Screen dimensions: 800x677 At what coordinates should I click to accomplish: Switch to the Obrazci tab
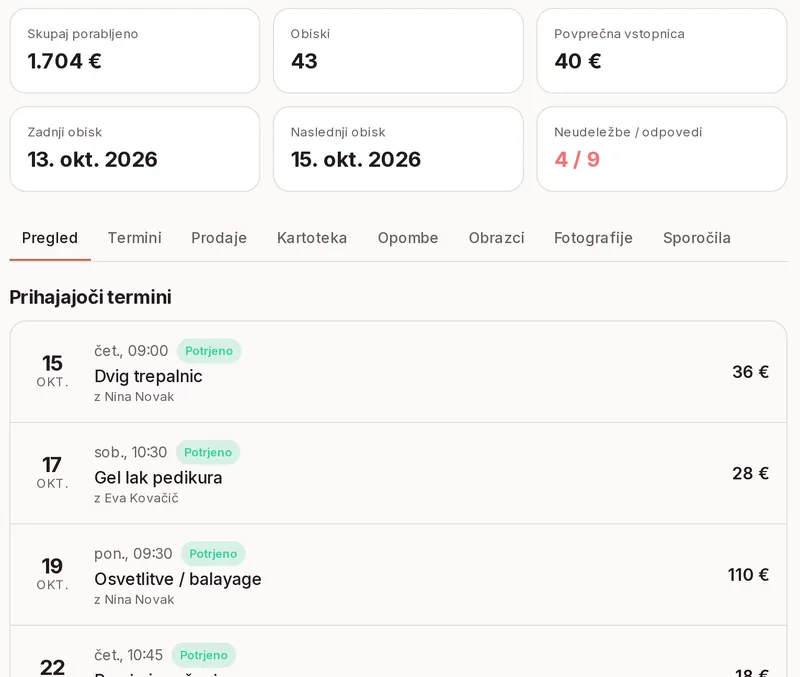(496, 238)
